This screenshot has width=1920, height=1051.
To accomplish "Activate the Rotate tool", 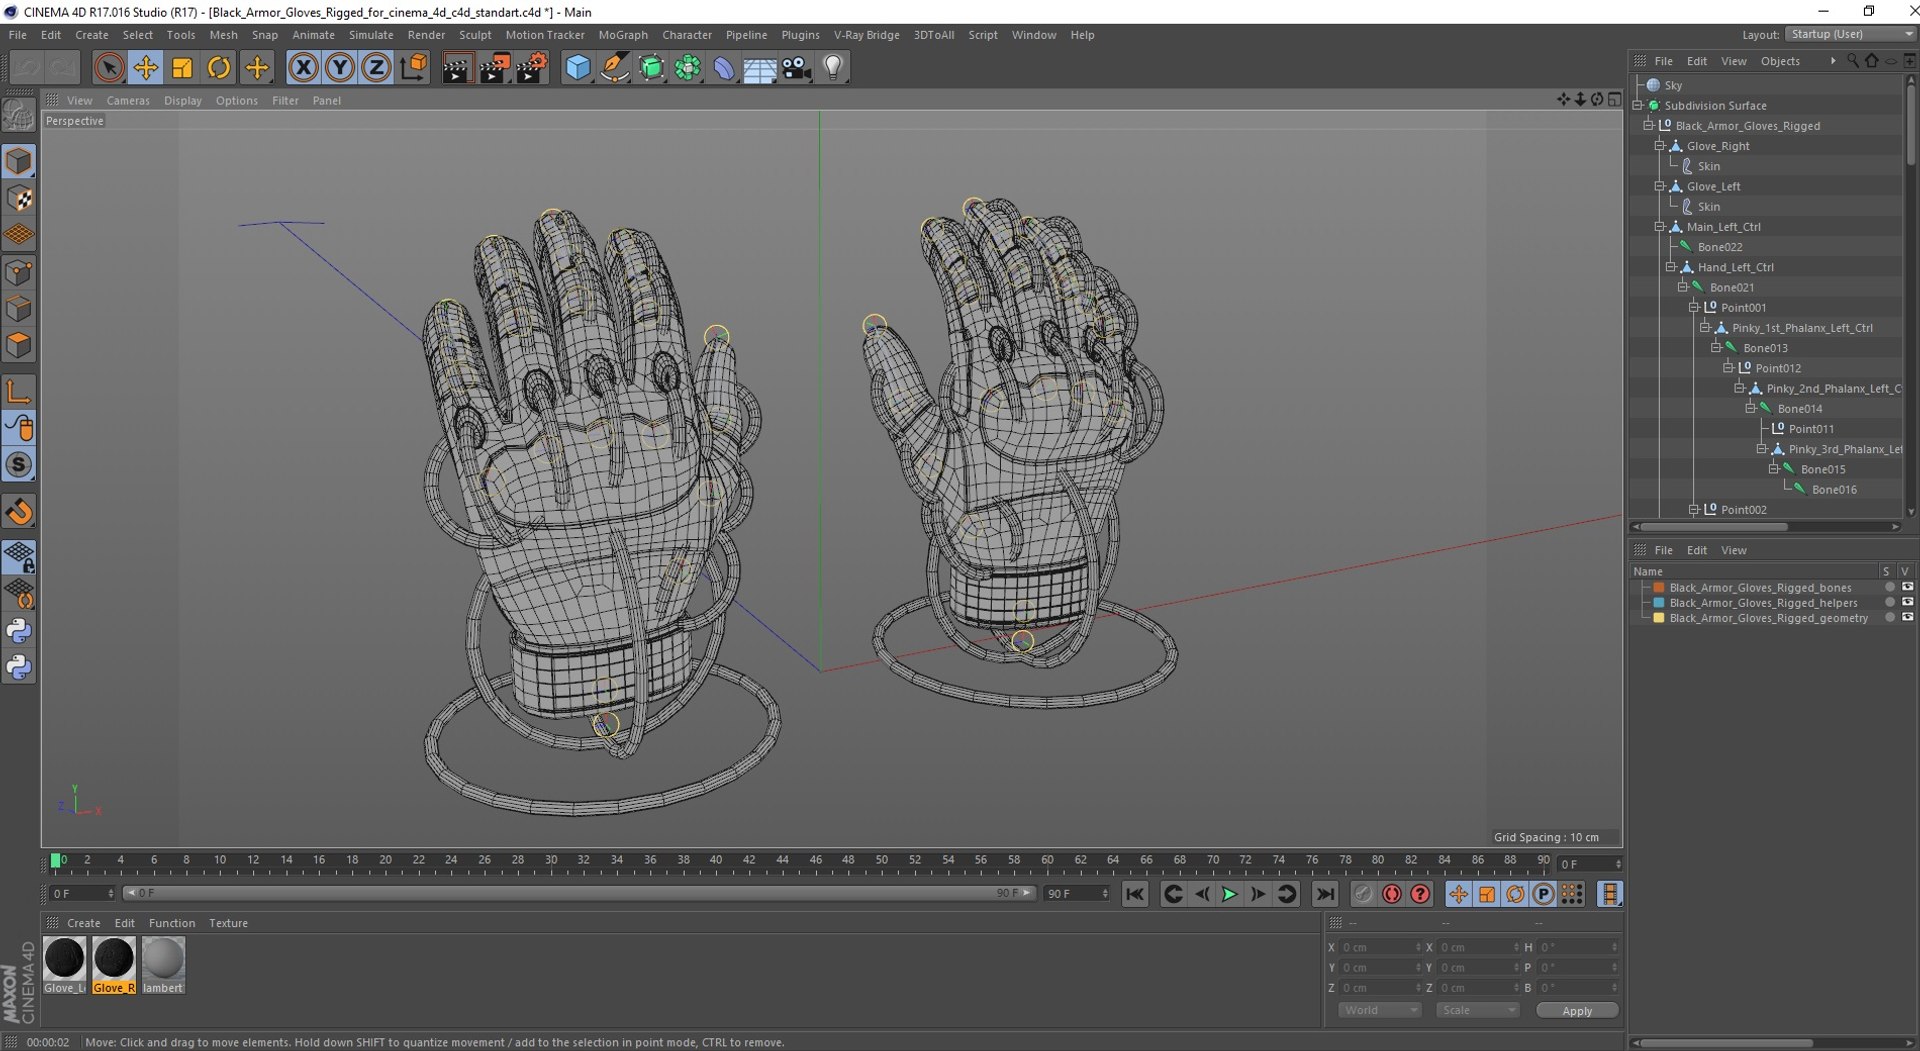I will [x=219, y=68].
